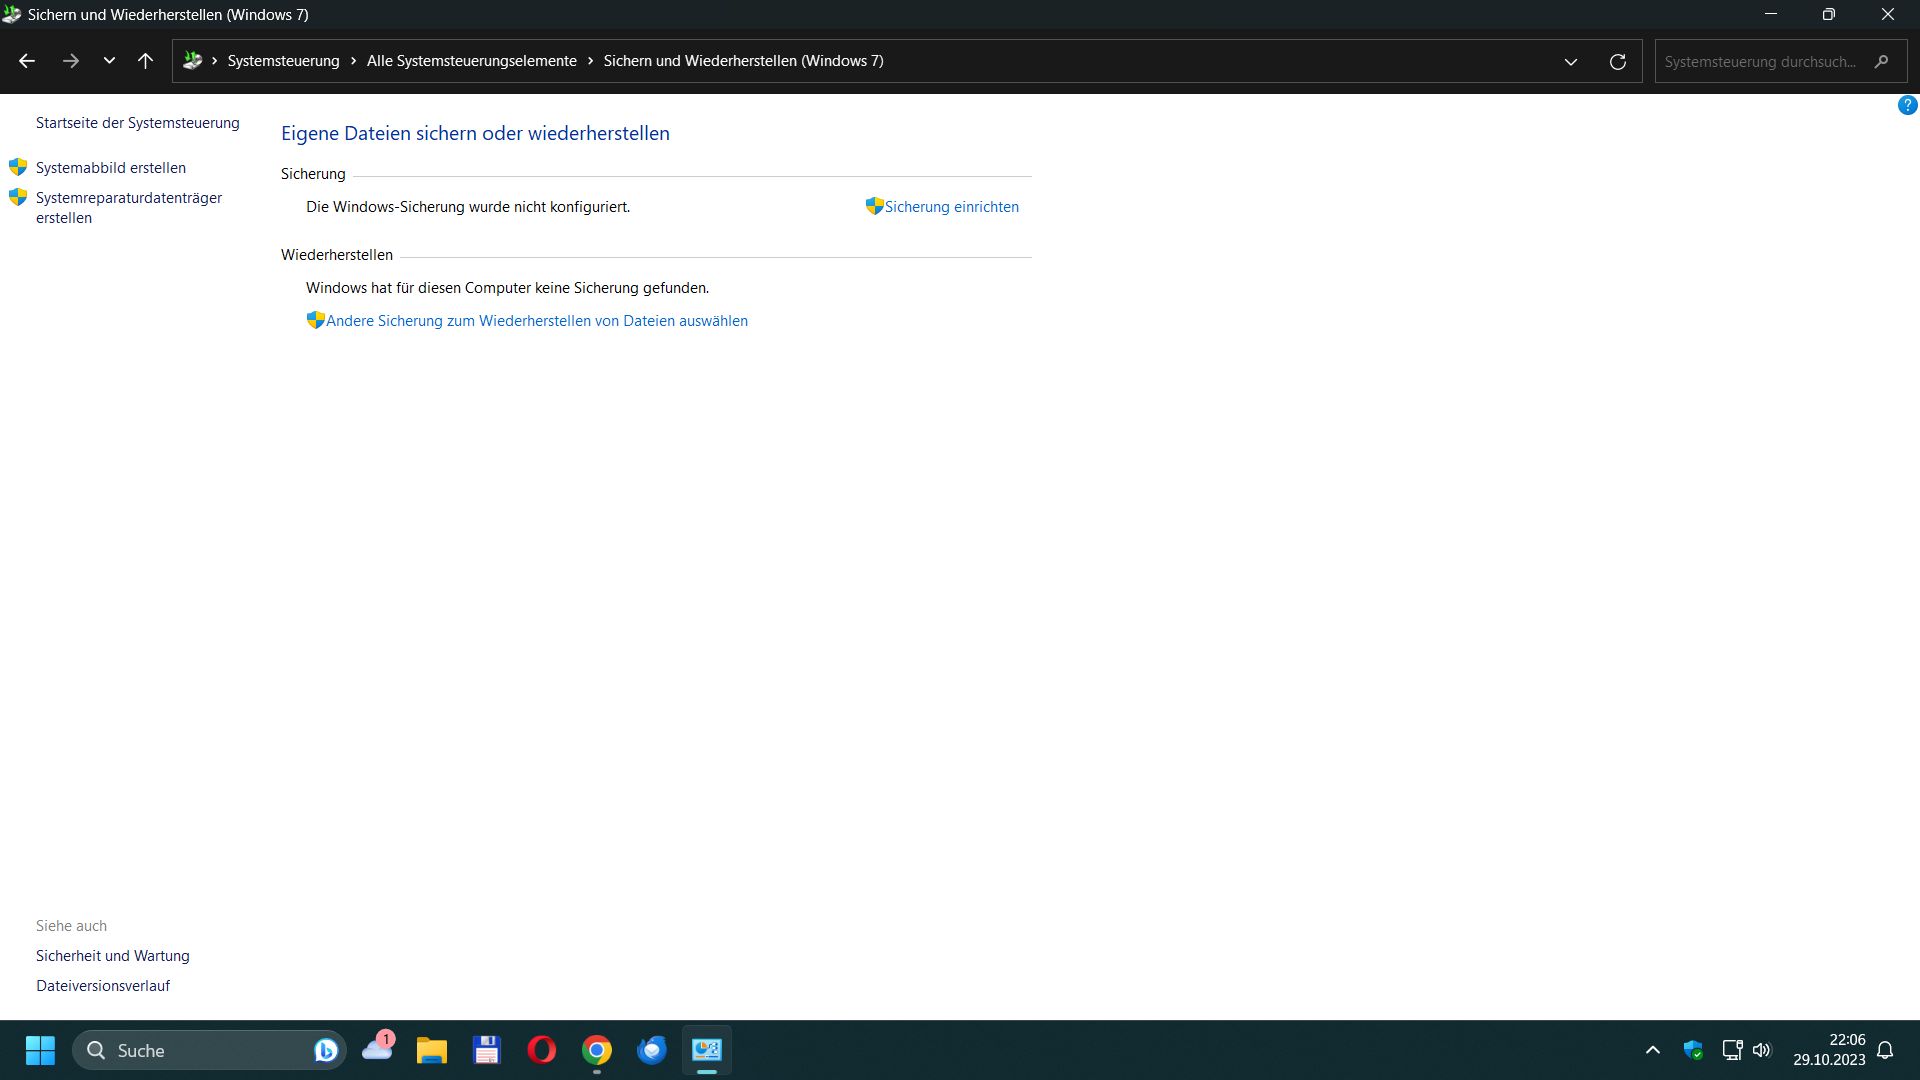The height and width of the screenshot is (1080, 1920).
Task: Expand the recent locations dropdown arrow
Action: click(x=109, y=61)
